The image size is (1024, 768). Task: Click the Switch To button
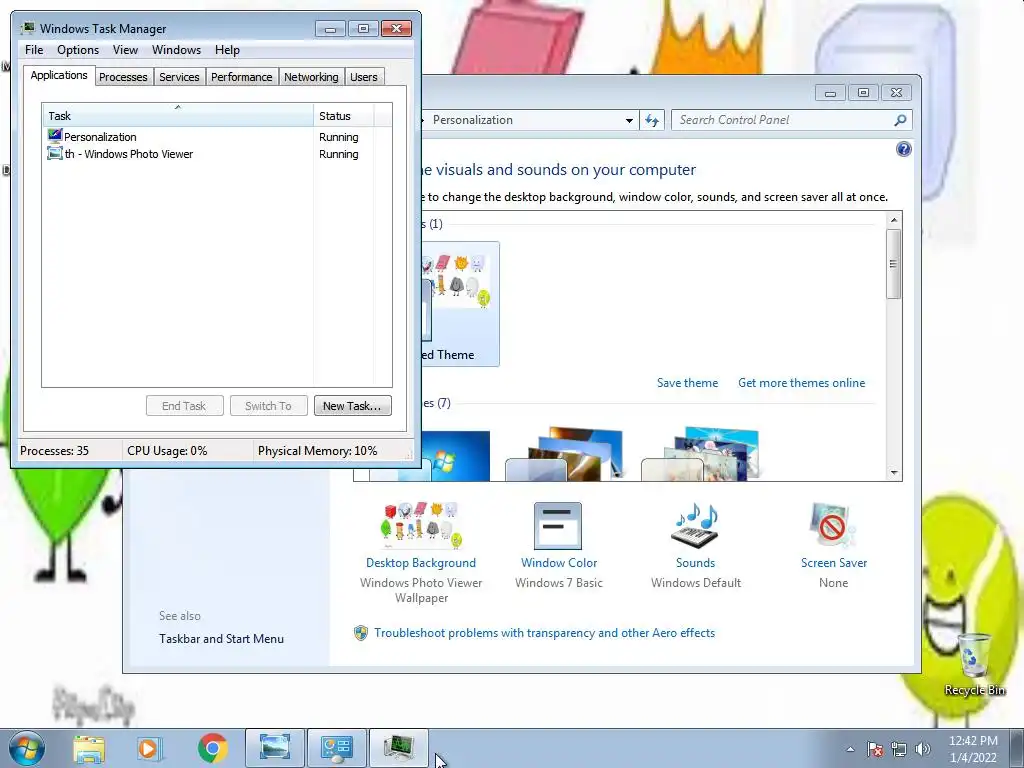click(268, 406)
